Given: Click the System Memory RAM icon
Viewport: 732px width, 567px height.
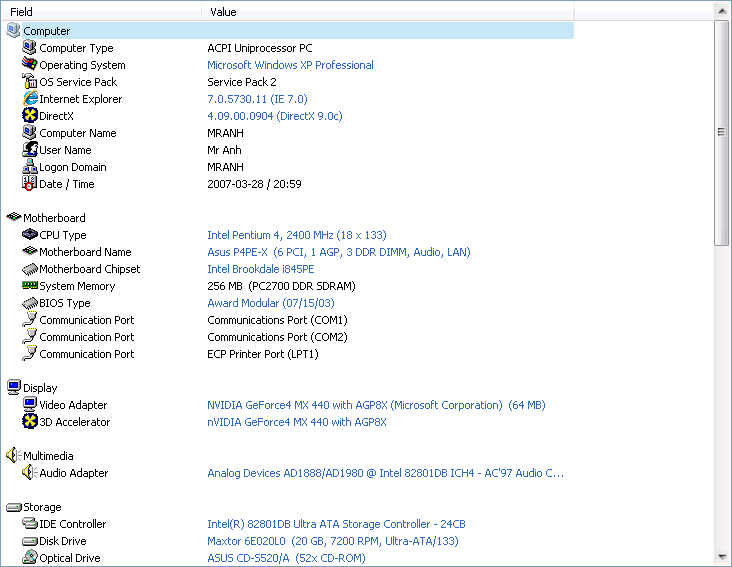Looking at the screenshot, I should point(30,285).
